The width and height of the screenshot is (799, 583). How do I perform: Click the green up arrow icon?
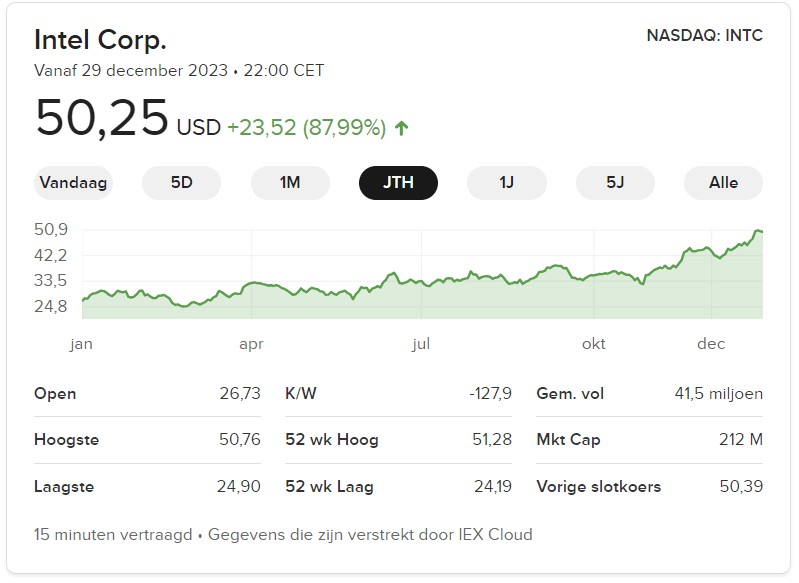402,128
